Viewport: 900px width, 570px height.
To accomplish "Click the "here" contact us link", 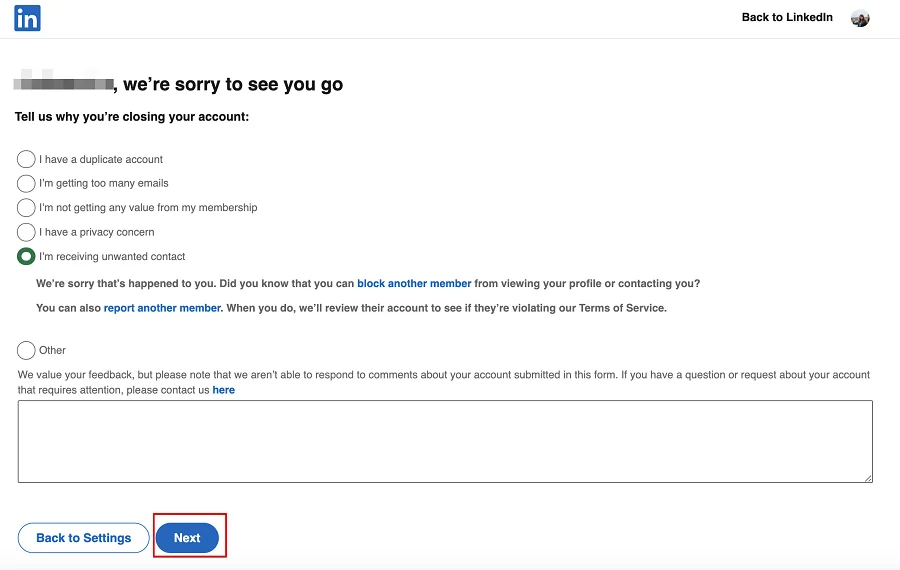I will point(223,390).
